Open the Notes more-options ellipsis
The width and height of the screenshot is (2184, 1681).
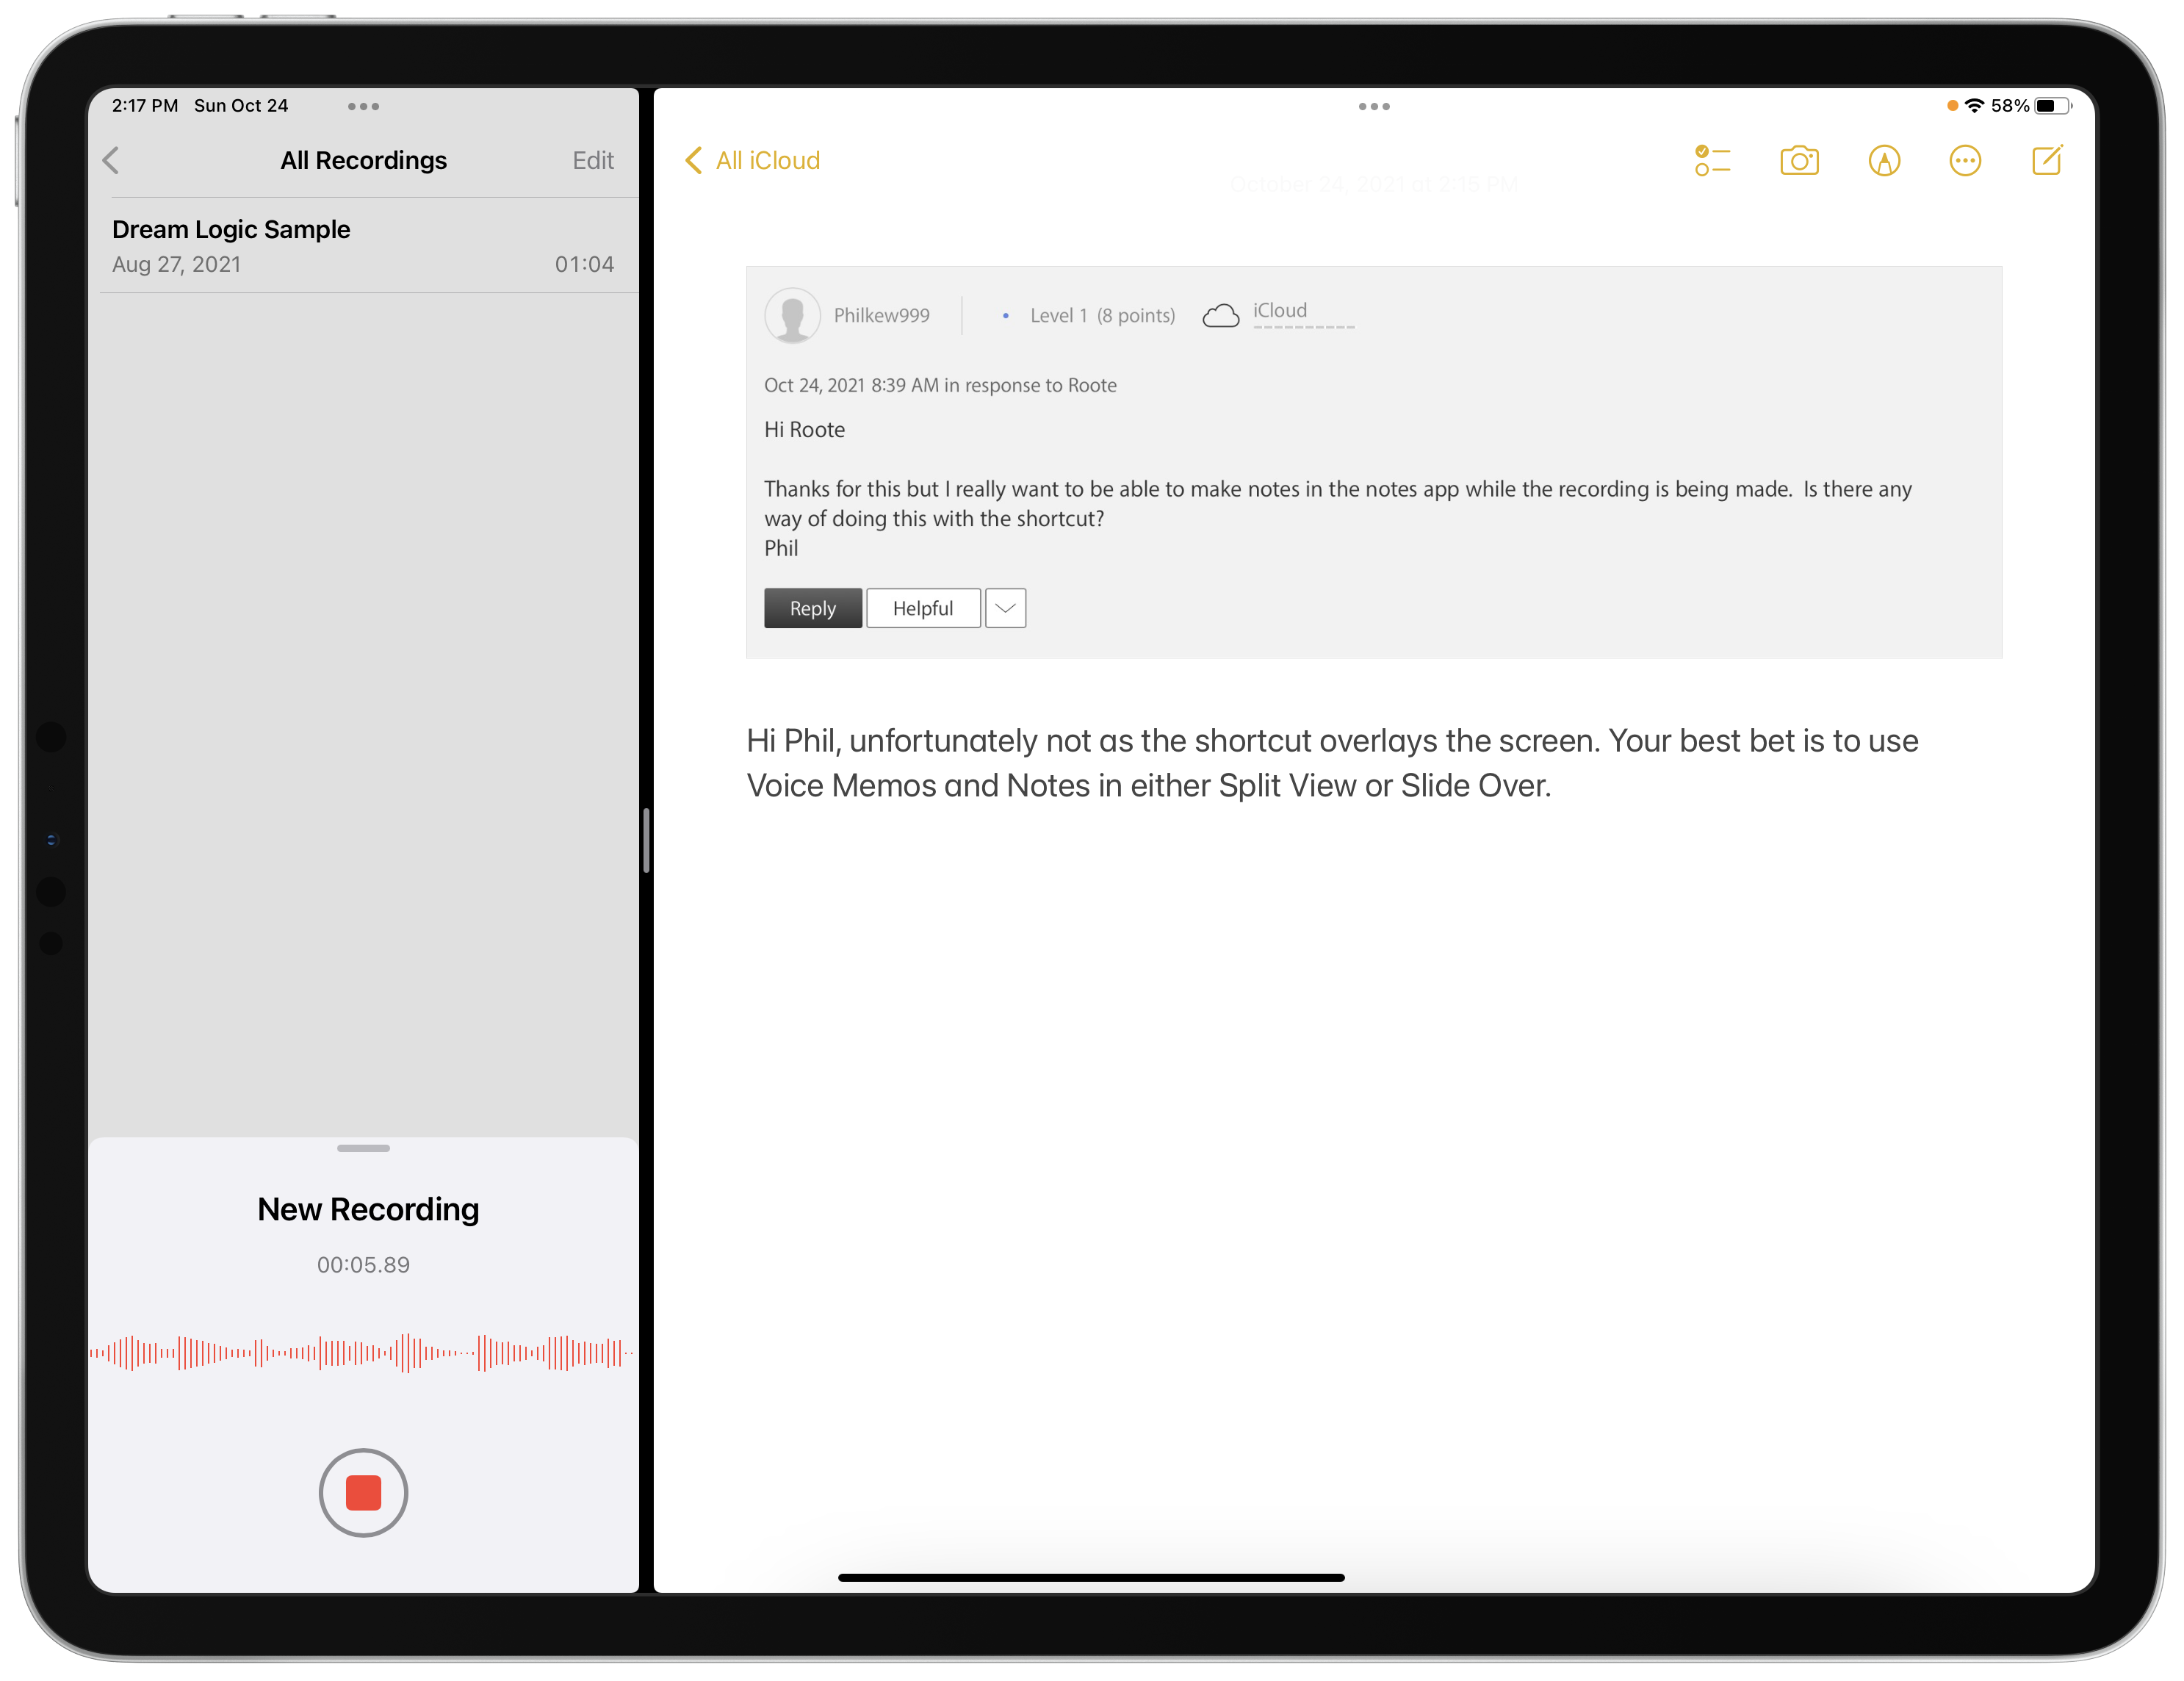(1964, 161)
